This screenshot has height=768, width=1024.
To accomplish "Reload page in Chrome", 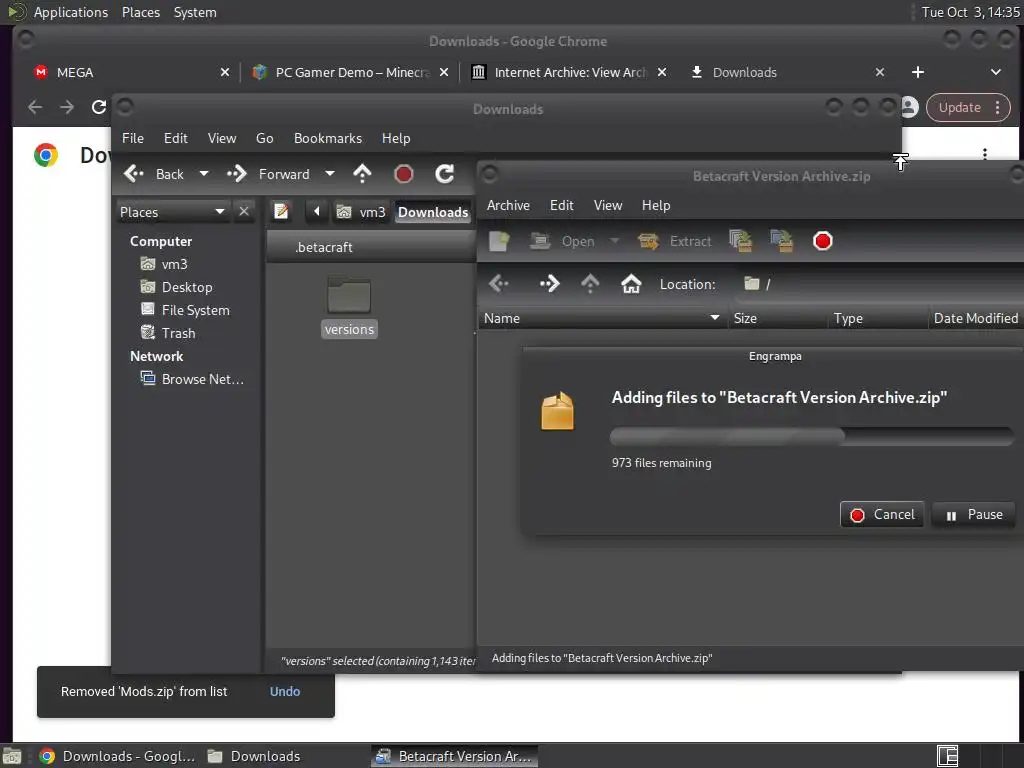I will click(x=99, y=107).
